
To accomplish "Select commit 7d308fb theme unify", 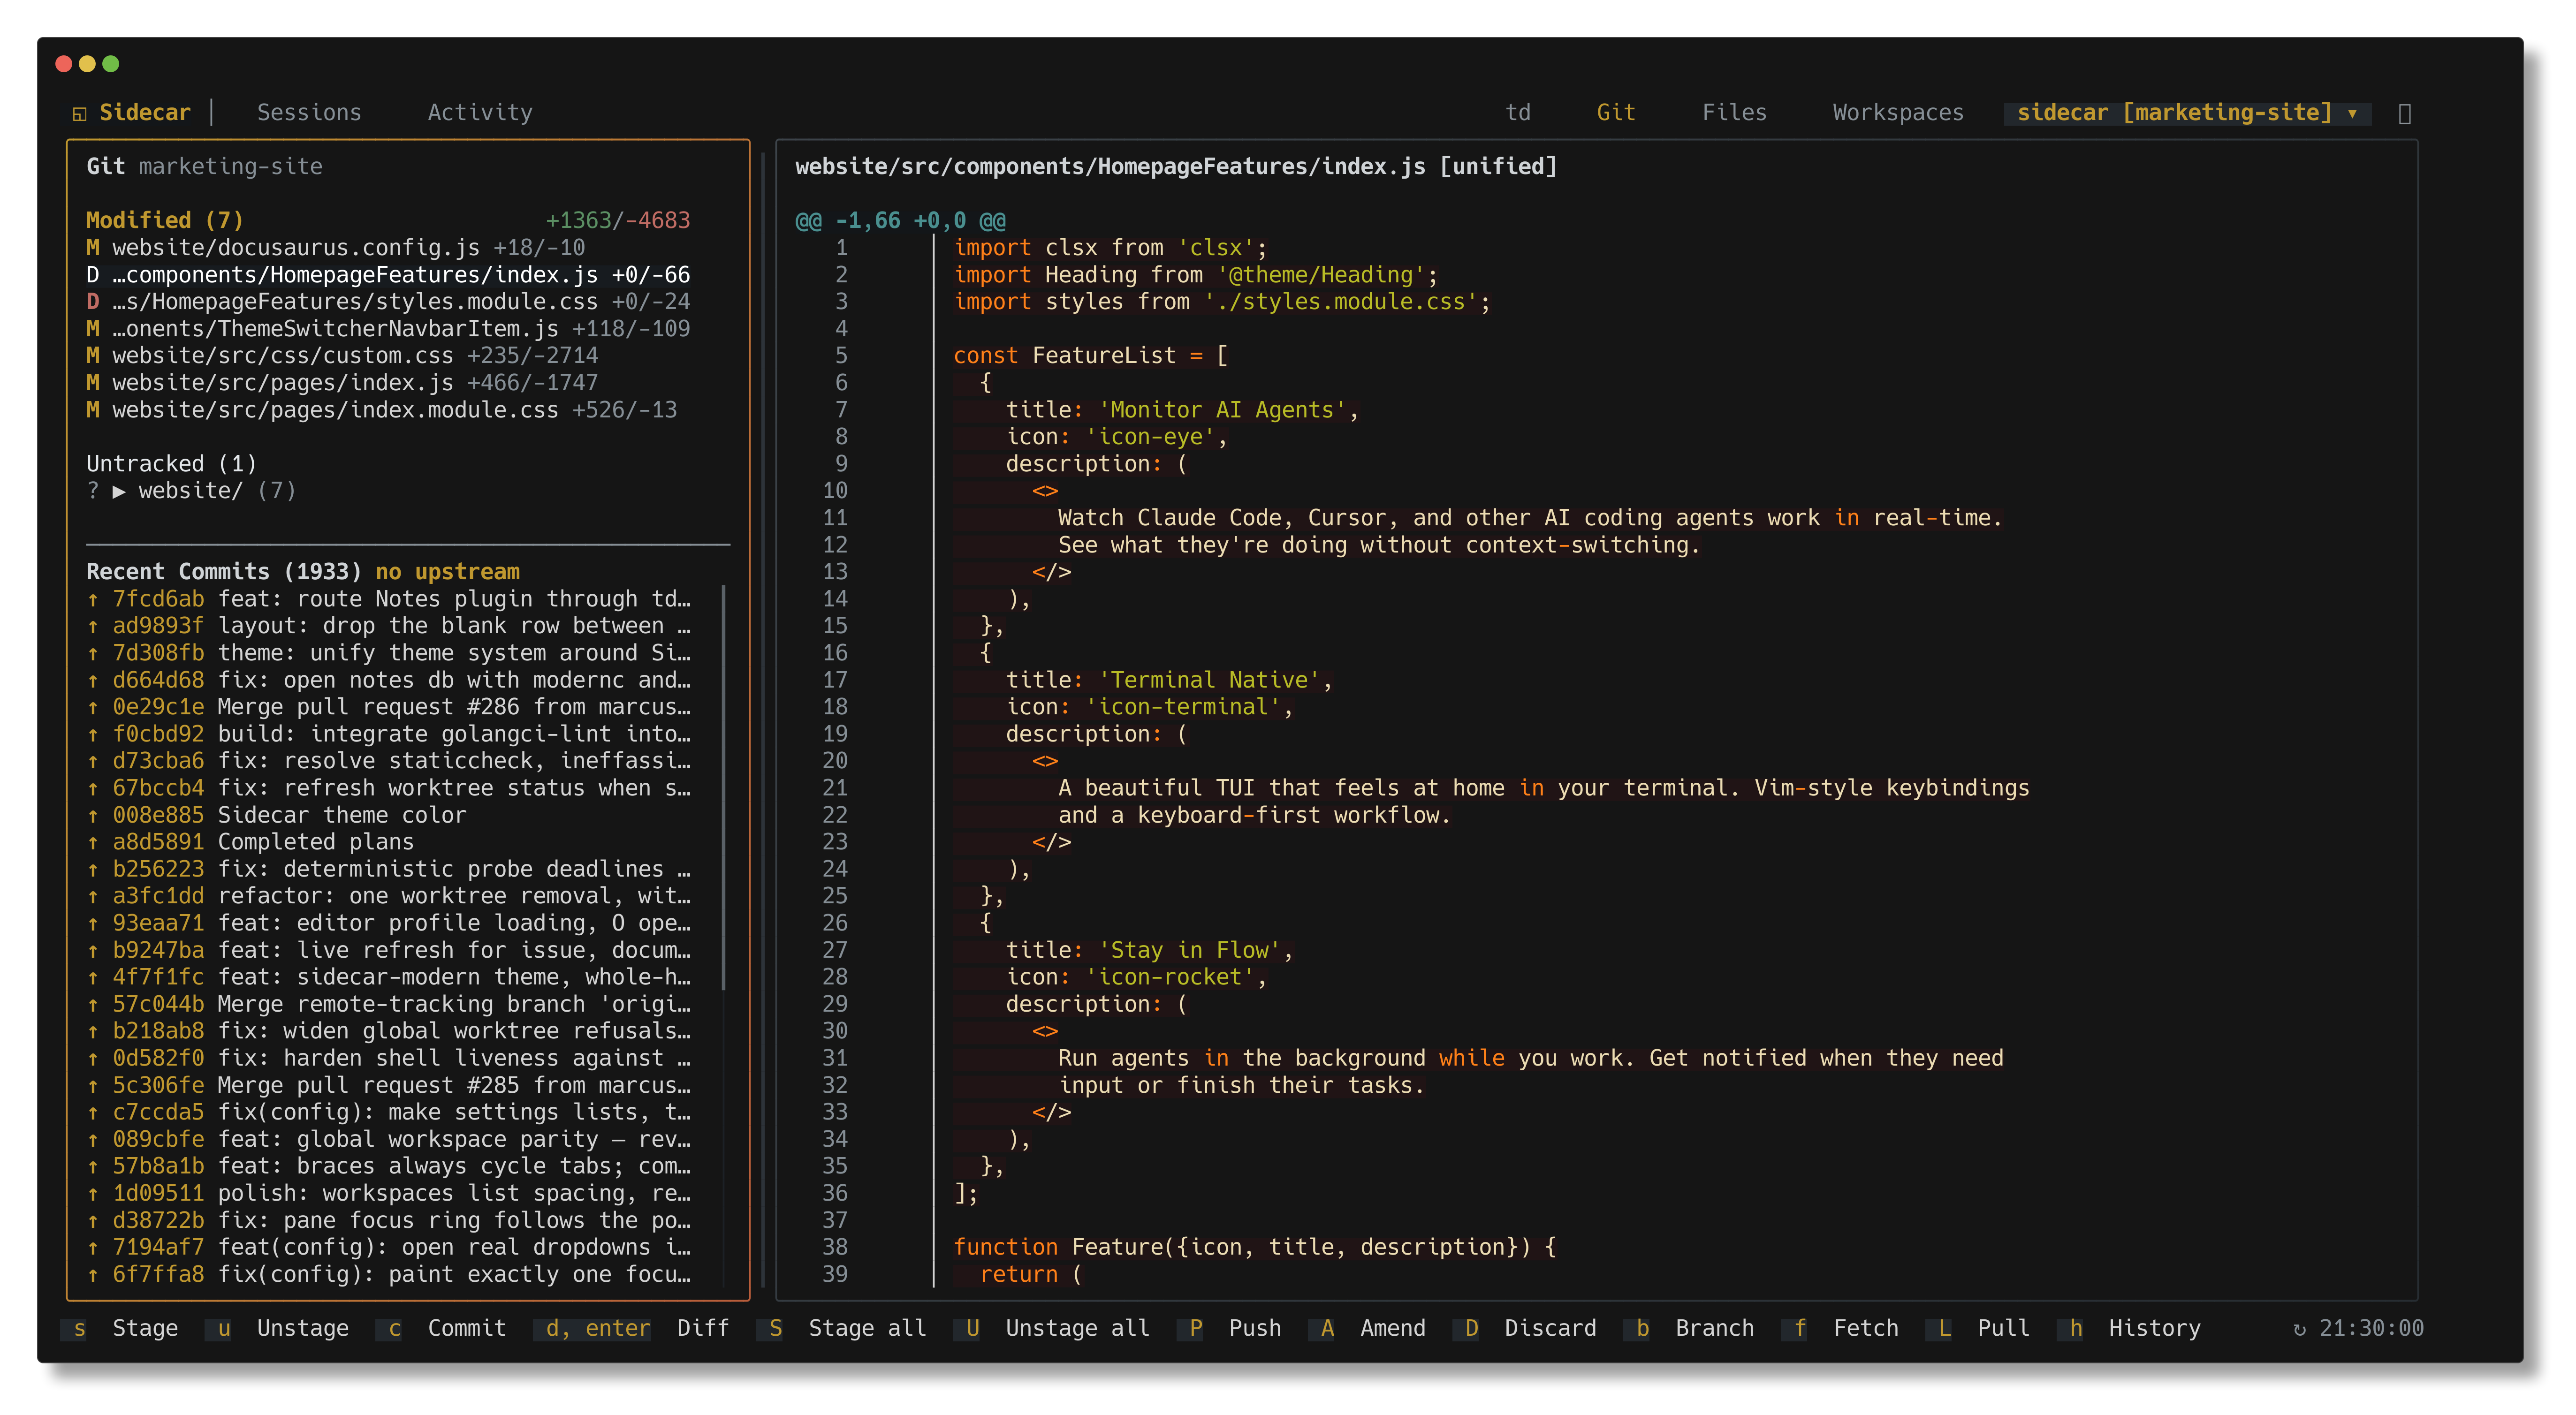I will 389,652.
